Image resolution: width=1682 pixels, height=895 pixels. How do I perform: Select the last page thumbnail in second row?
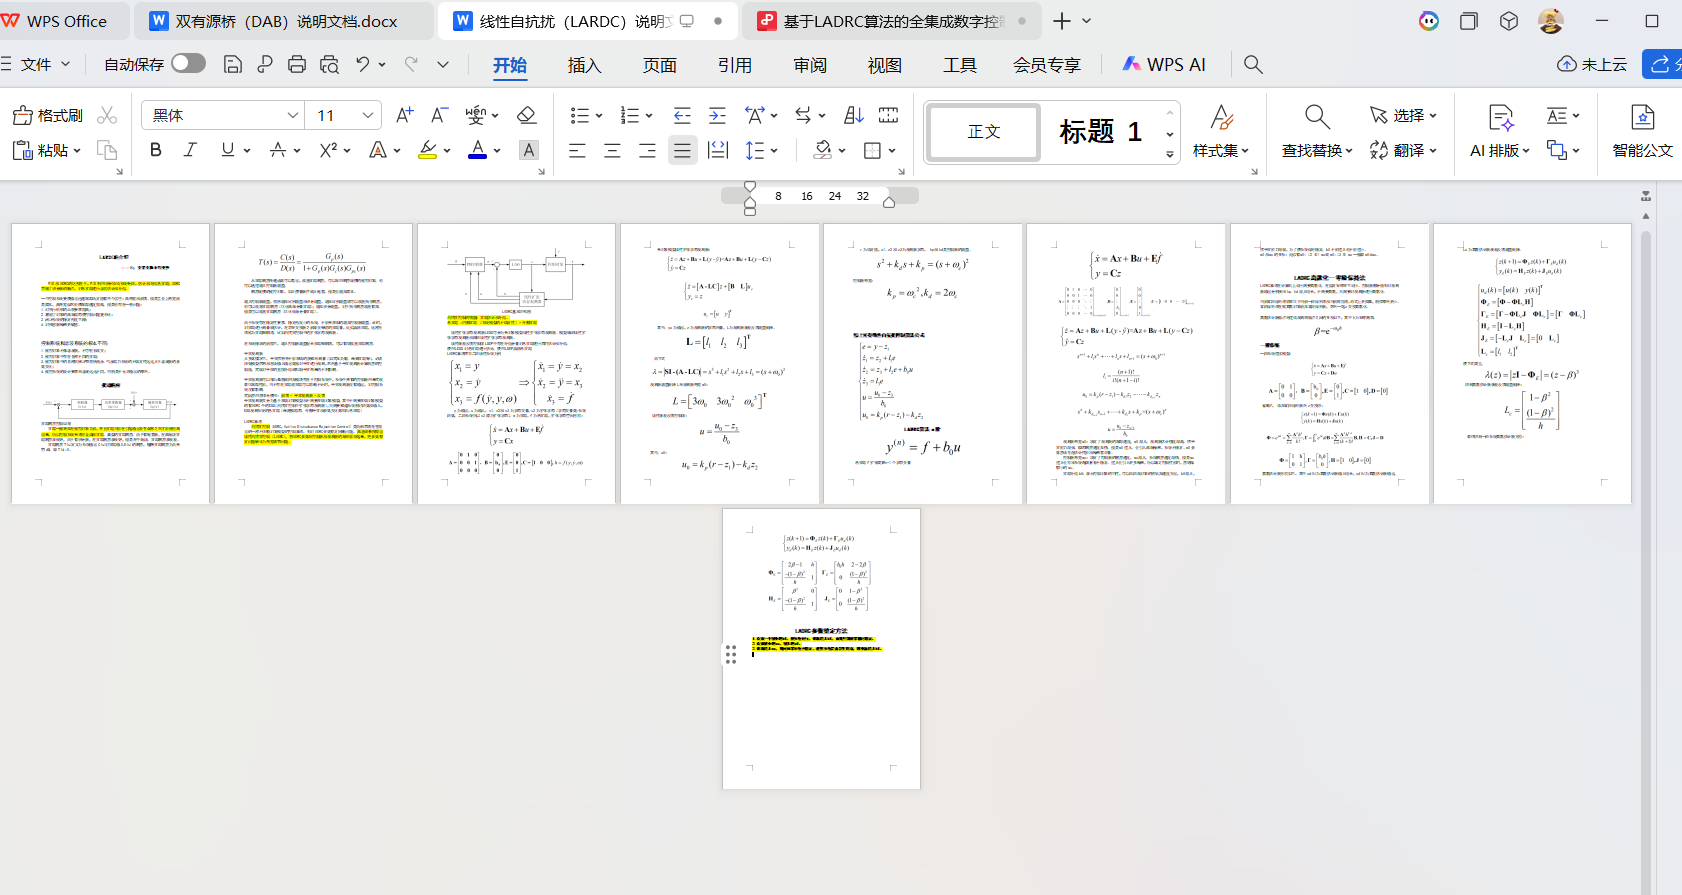[x=821, y=649]
